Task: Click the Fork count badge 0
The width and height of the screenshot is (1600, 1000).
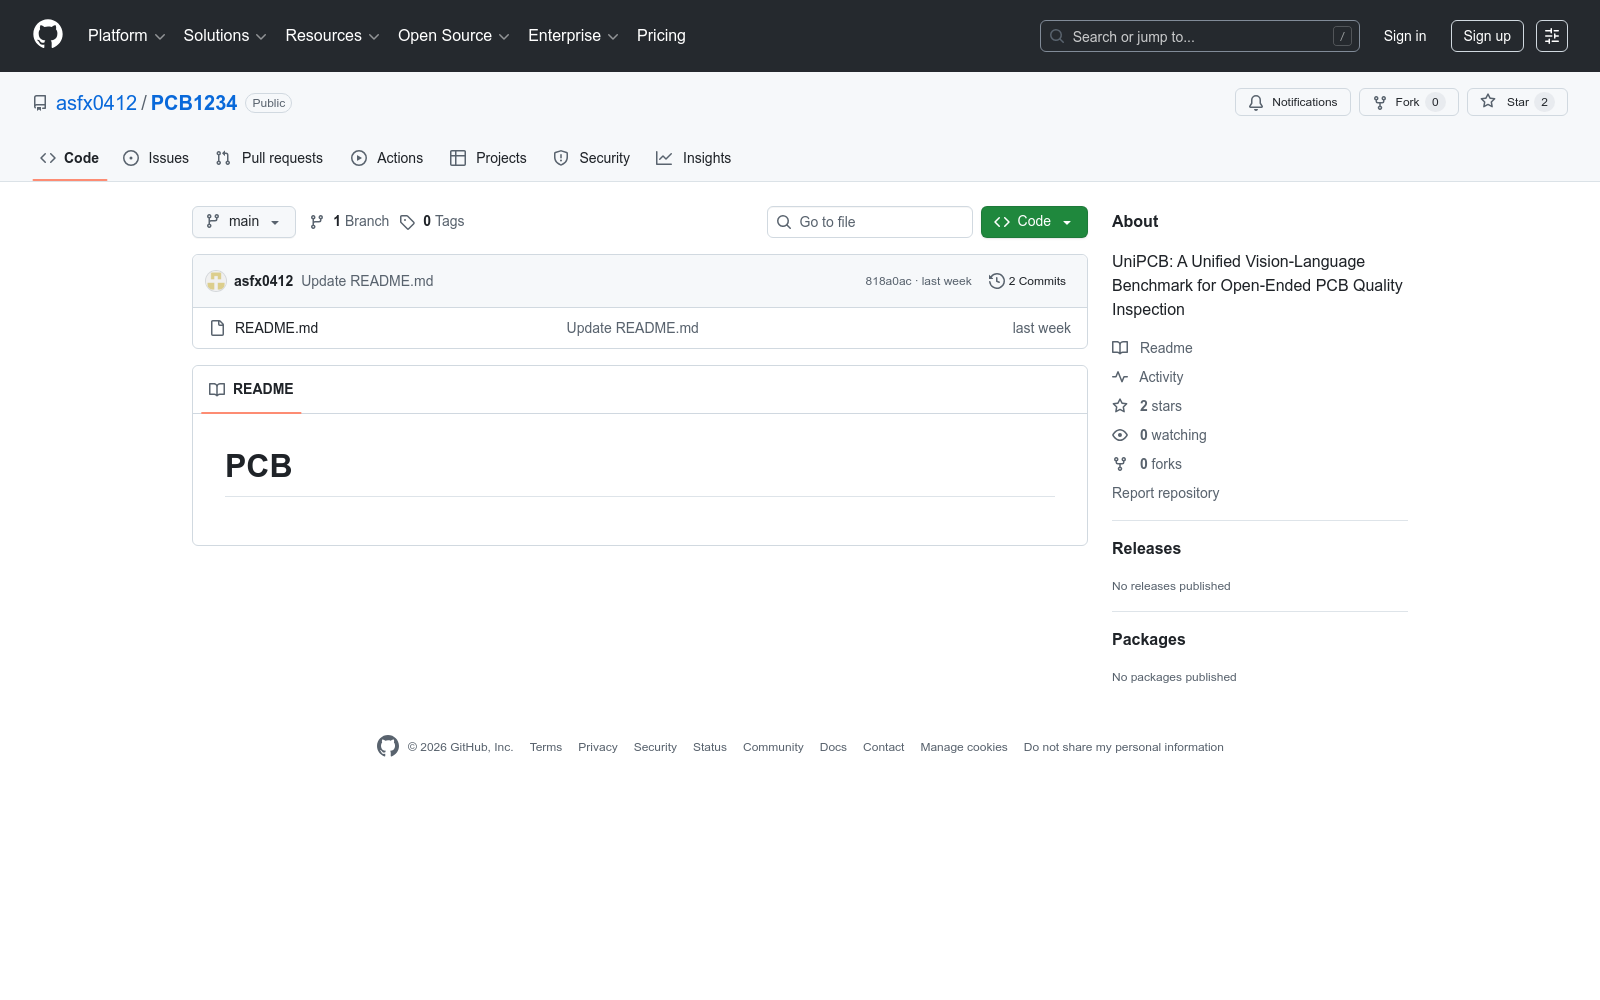Action: pos(1435,102)
